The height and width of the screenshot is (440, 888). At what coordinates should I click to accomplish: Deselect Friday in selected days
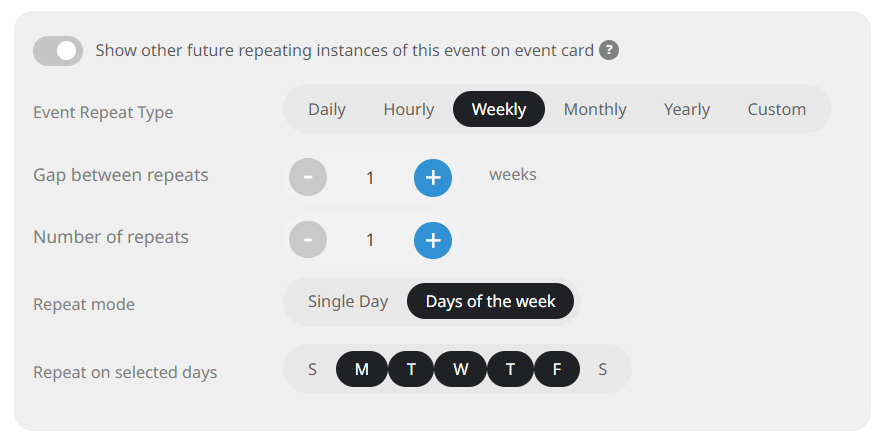tap(557, 369)
